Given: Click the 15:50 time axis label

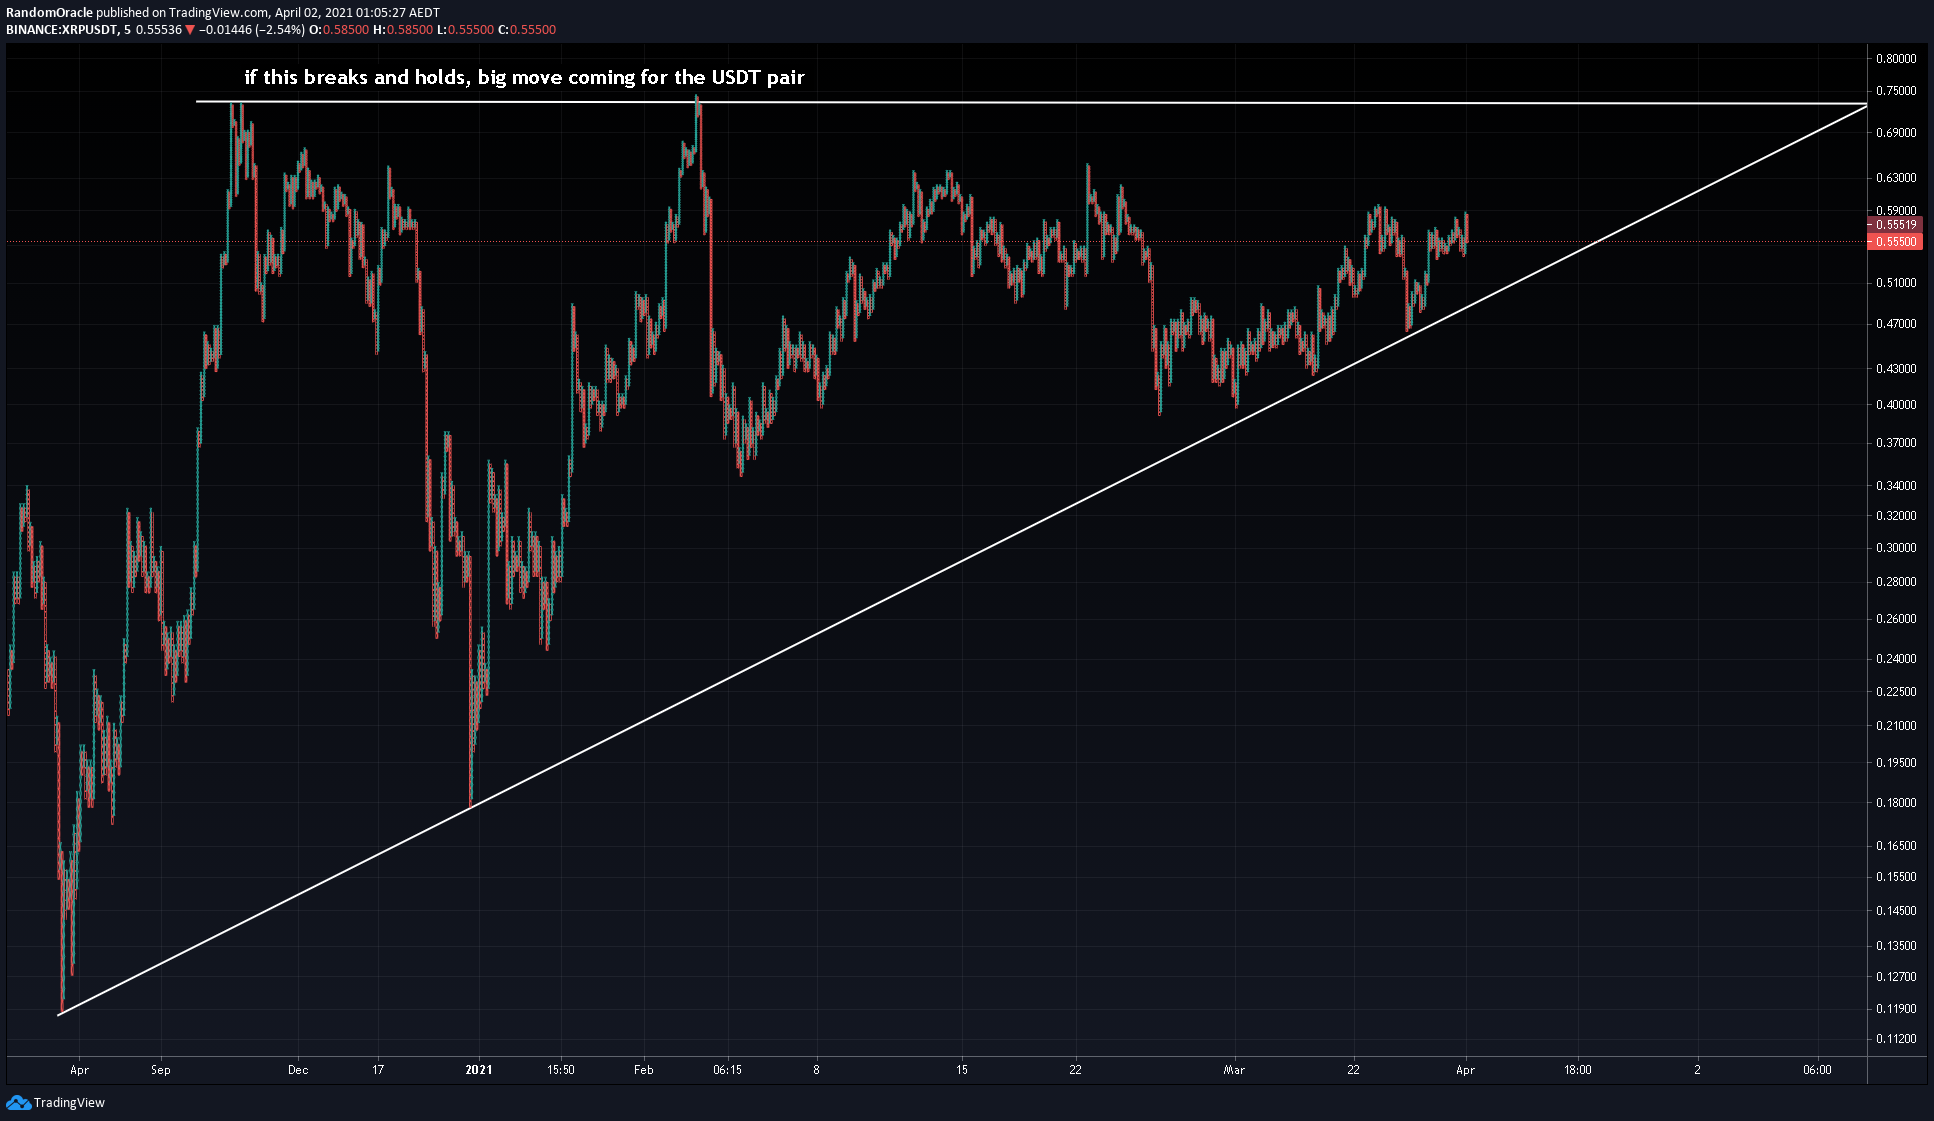Looking at the screenshot, I should click(561, 1070).
